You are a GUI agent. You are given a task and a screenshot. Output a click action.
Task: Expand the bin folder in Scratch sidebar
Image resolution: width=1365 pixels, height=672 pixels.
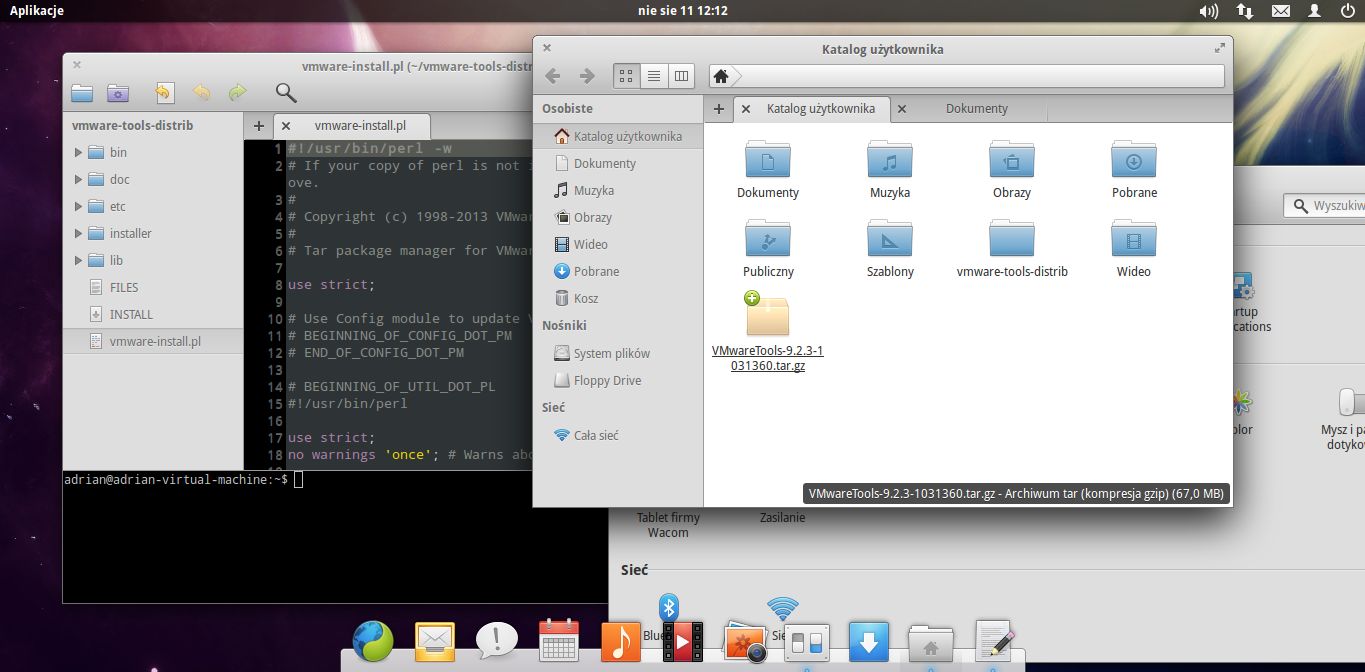(79, 153)
